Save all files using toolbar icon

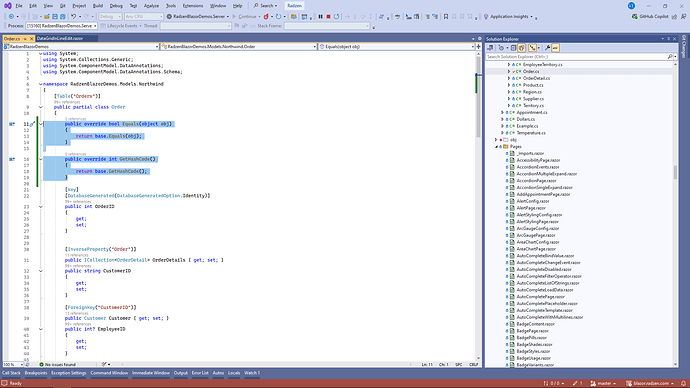pyautogui.click(x=62, y=17)
